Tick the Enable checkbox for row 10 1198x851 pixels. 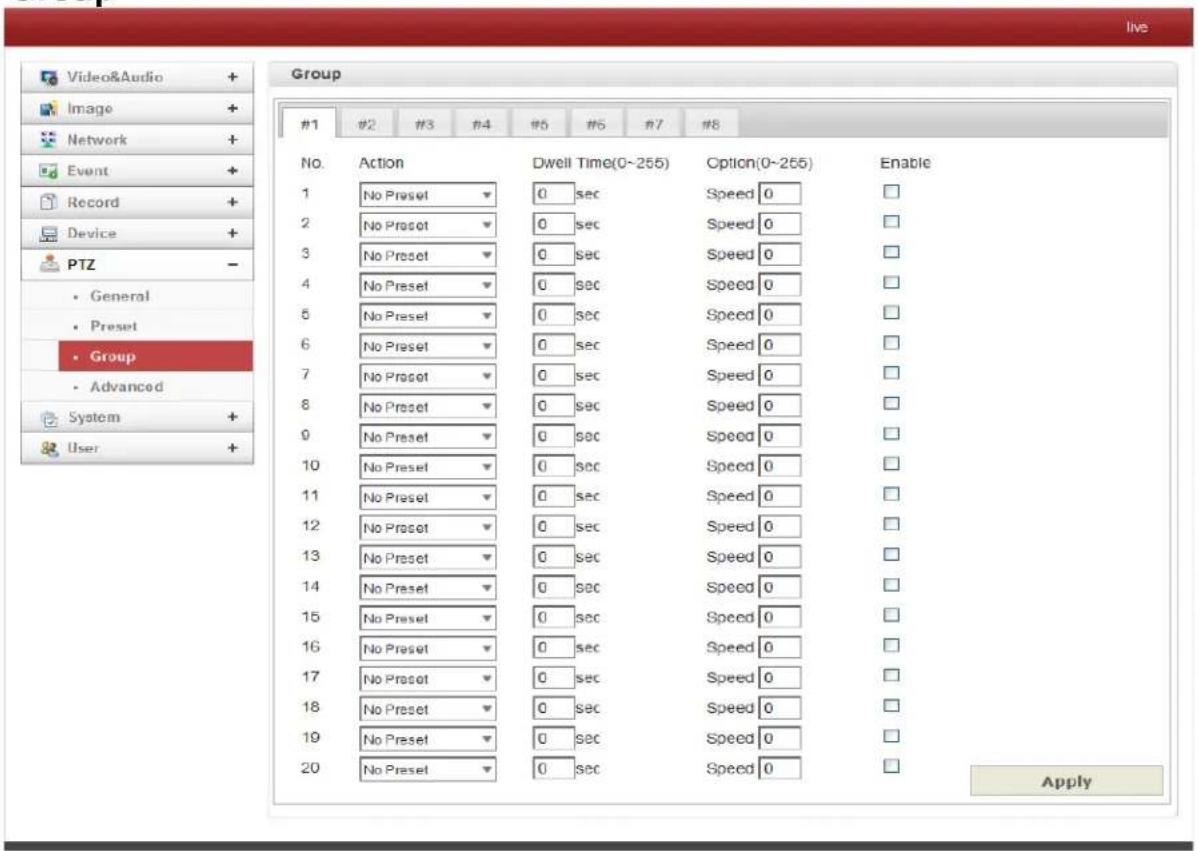tap(891, 464)
